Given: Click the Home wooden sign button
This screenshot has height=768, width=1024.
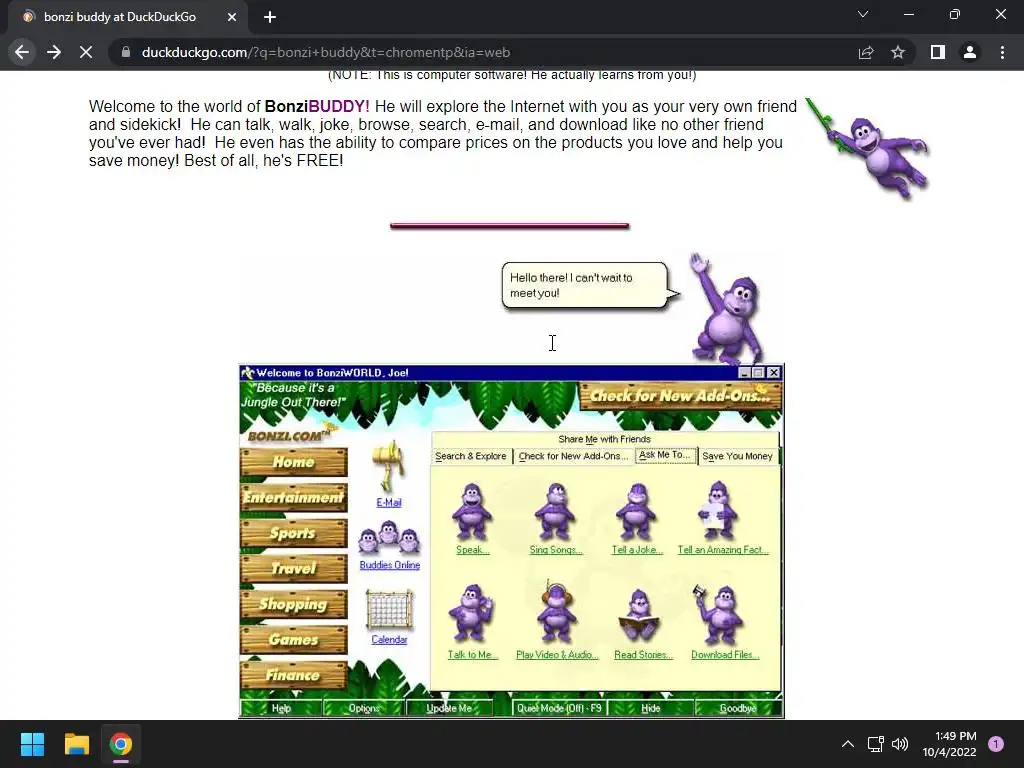Looking at the screenshot, I should (x=294, y=462).
